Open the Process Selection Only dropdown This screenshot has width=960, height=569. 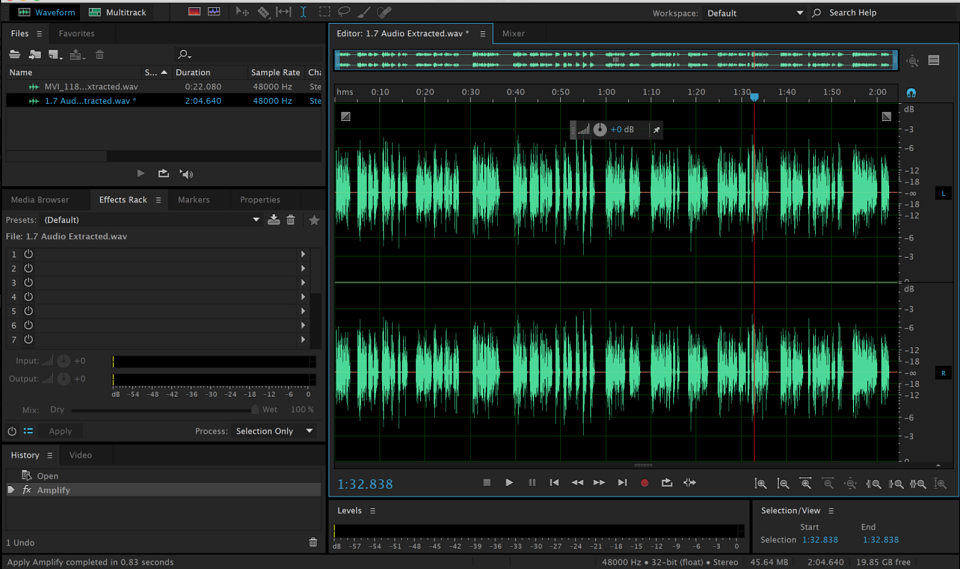[x=274, y=431]
